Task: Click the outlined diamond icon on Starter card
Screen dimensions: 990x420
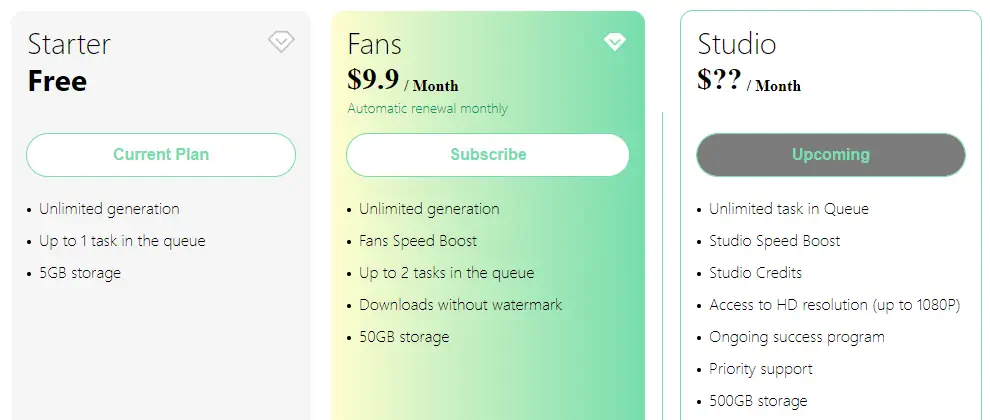Action: point(281,42)
